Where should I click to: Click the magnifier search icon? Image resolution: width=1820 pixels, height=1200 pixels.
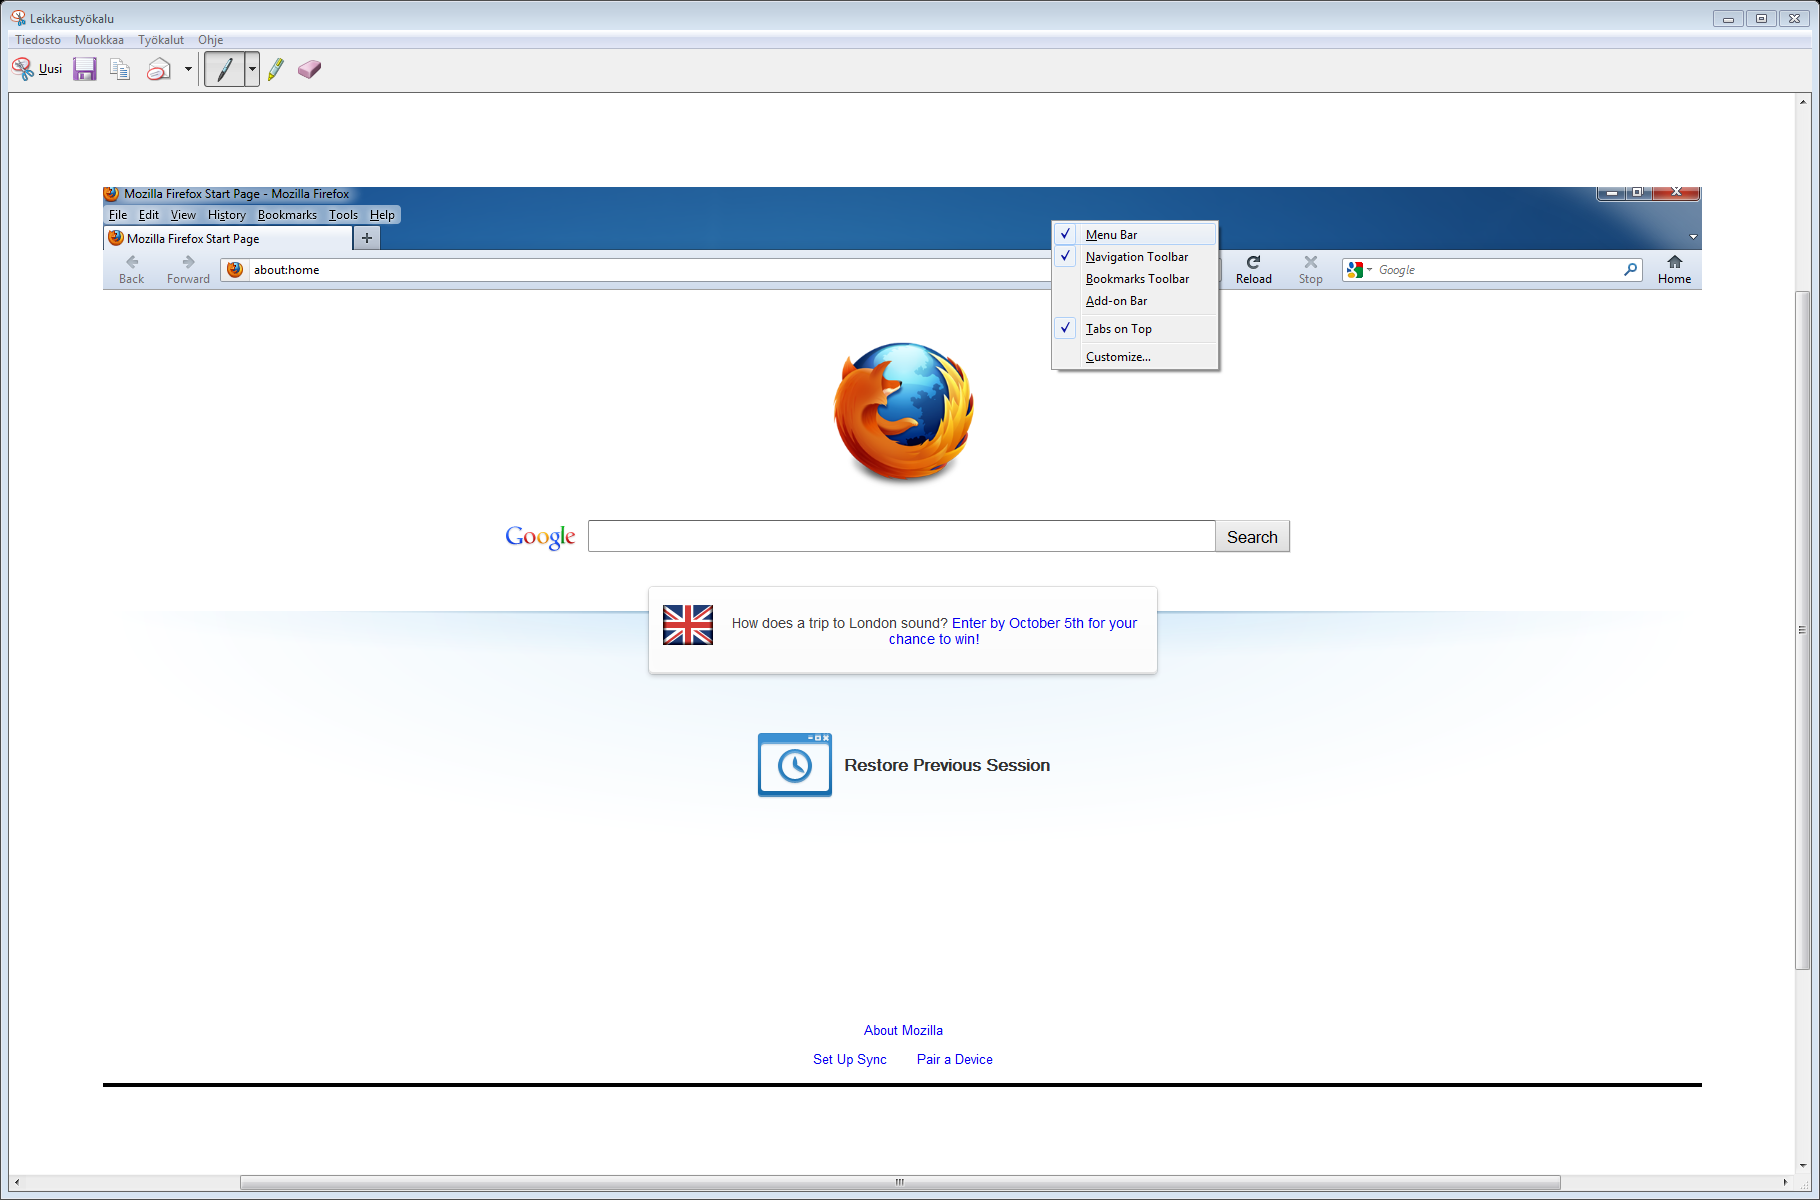coord(1630,269)
